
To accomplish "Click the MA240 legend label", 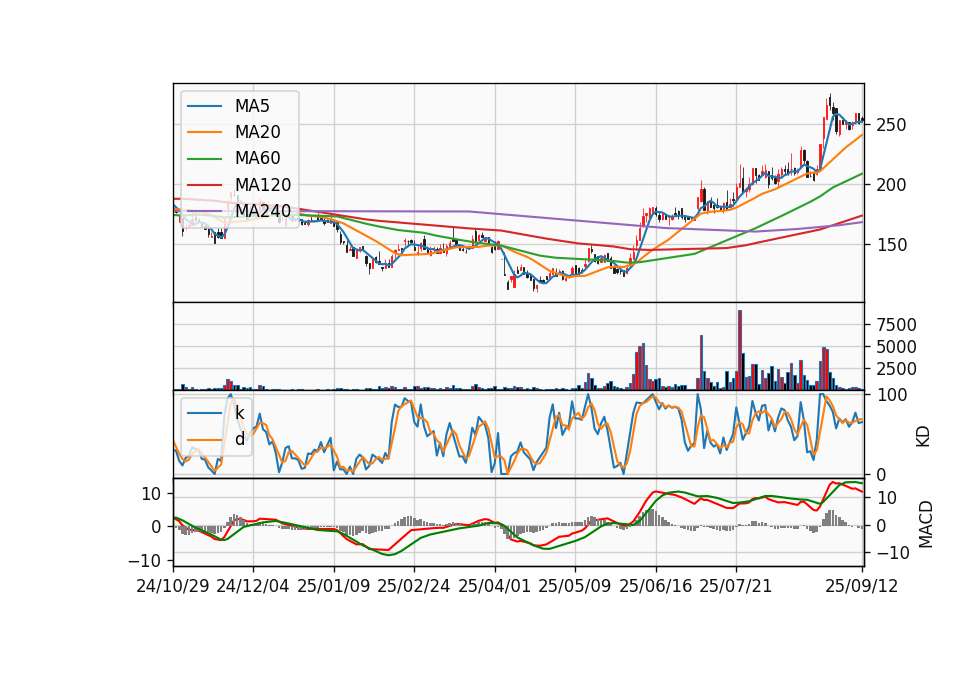I will pos(263,211).
